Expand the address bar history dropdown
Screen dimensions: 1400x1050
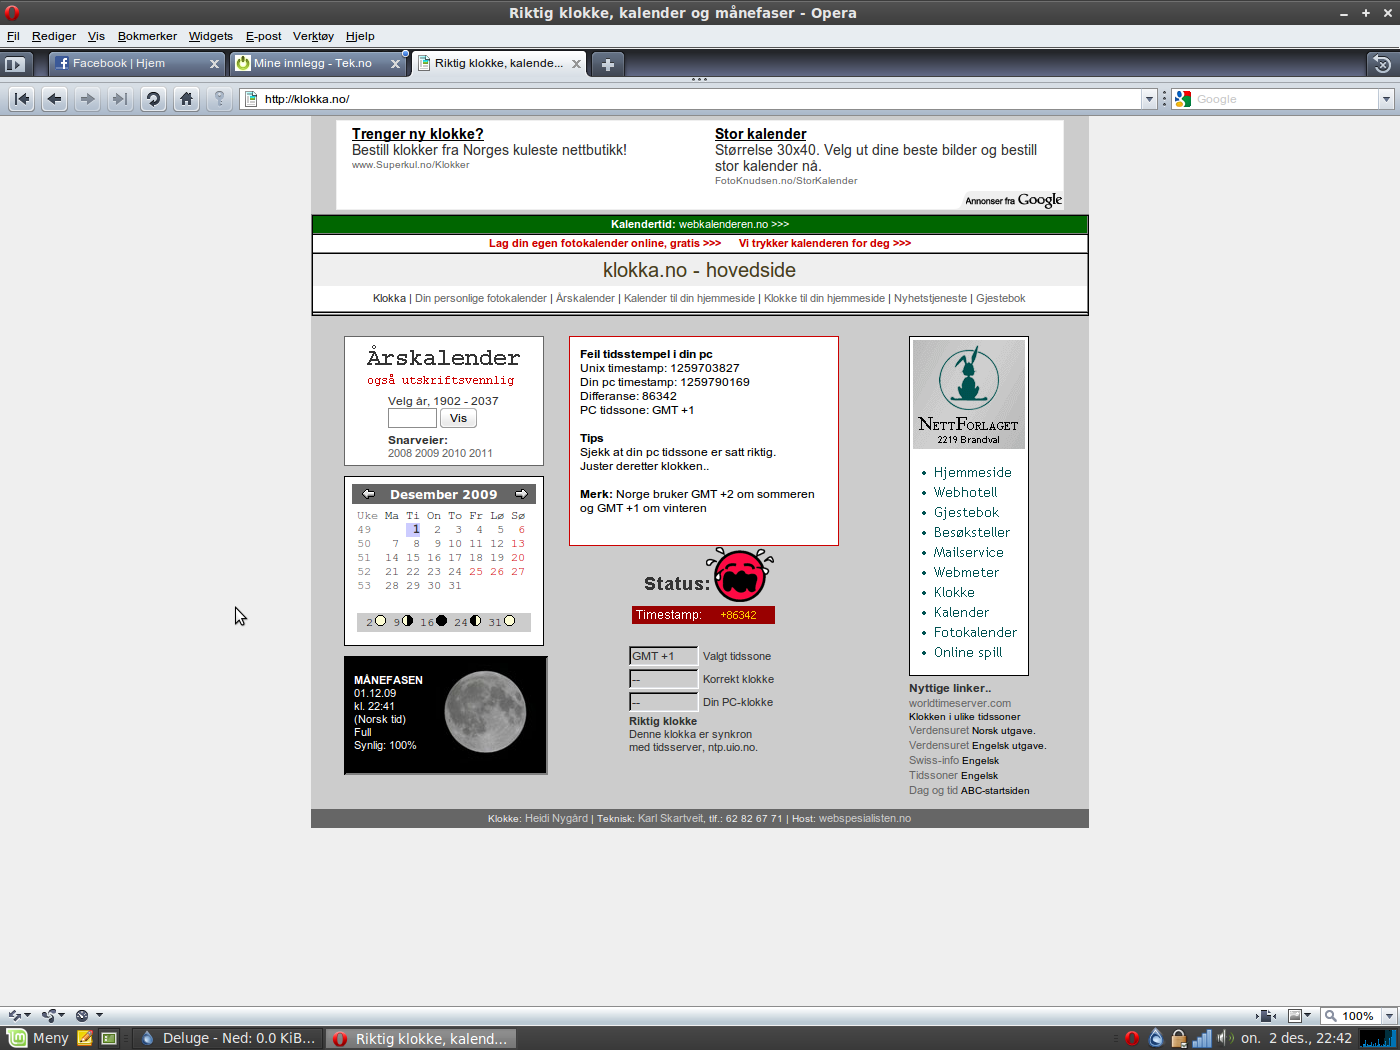pyautogui.click(x=1149, y=99)
